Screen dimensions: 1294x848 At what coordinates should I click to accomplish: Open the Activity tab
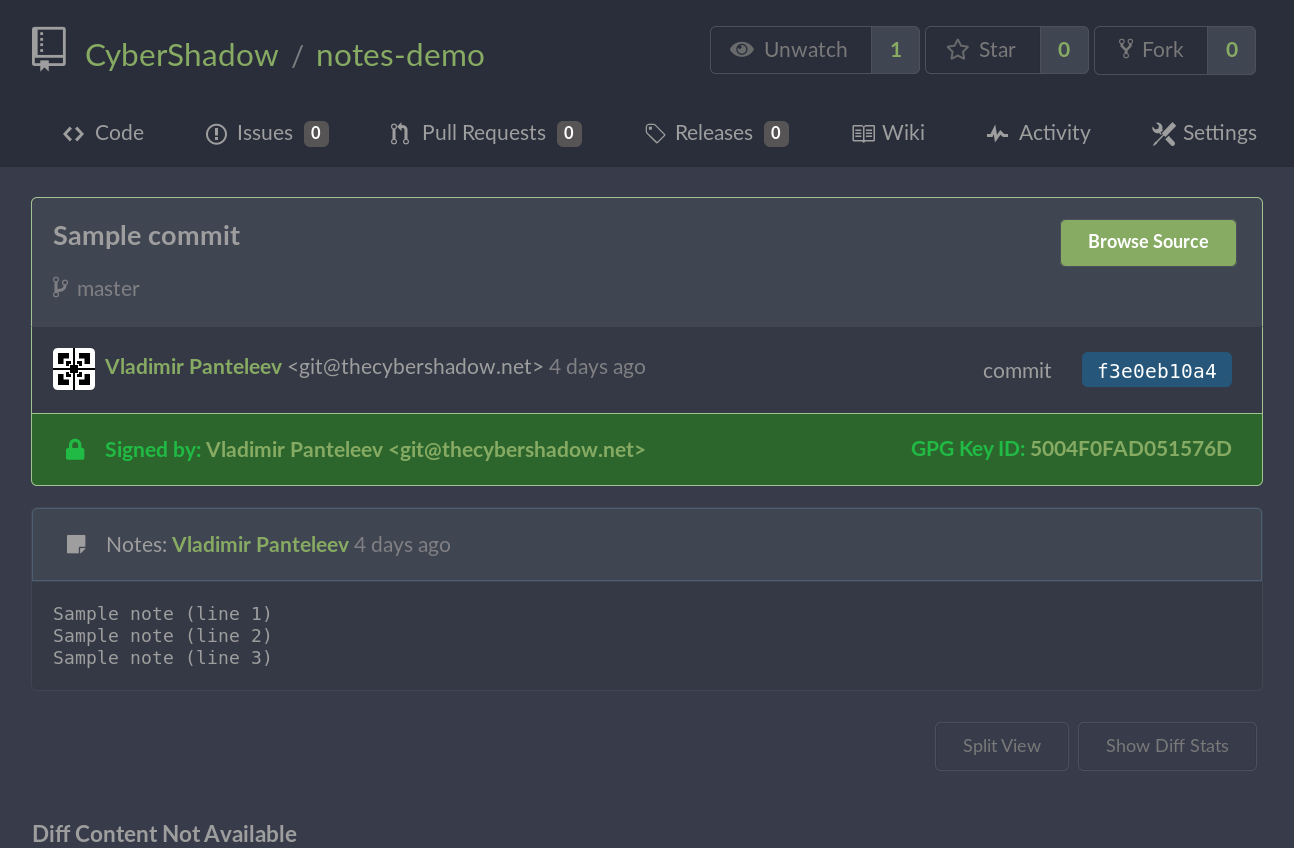point(1038,133)
